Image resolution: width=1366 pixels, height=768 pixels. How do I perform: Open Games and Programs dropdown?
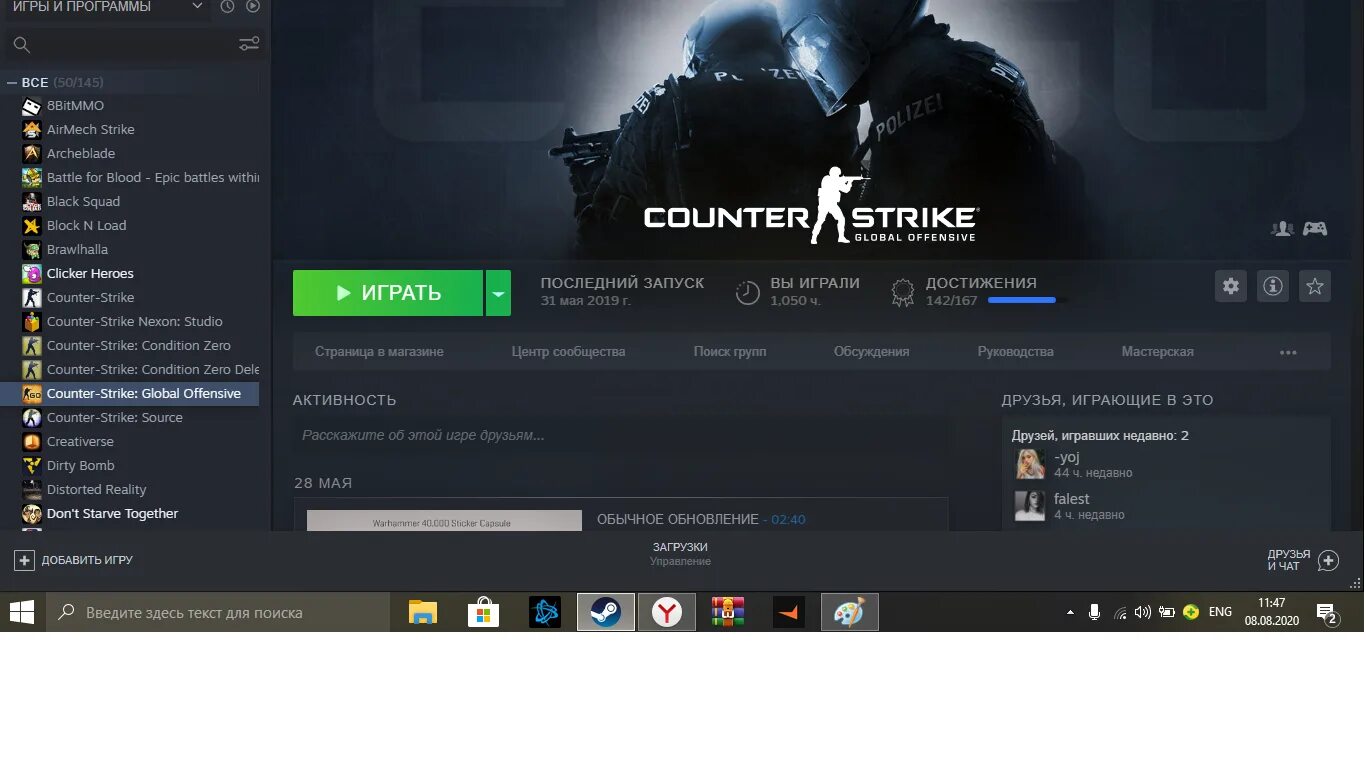click(x=108, y=7)
